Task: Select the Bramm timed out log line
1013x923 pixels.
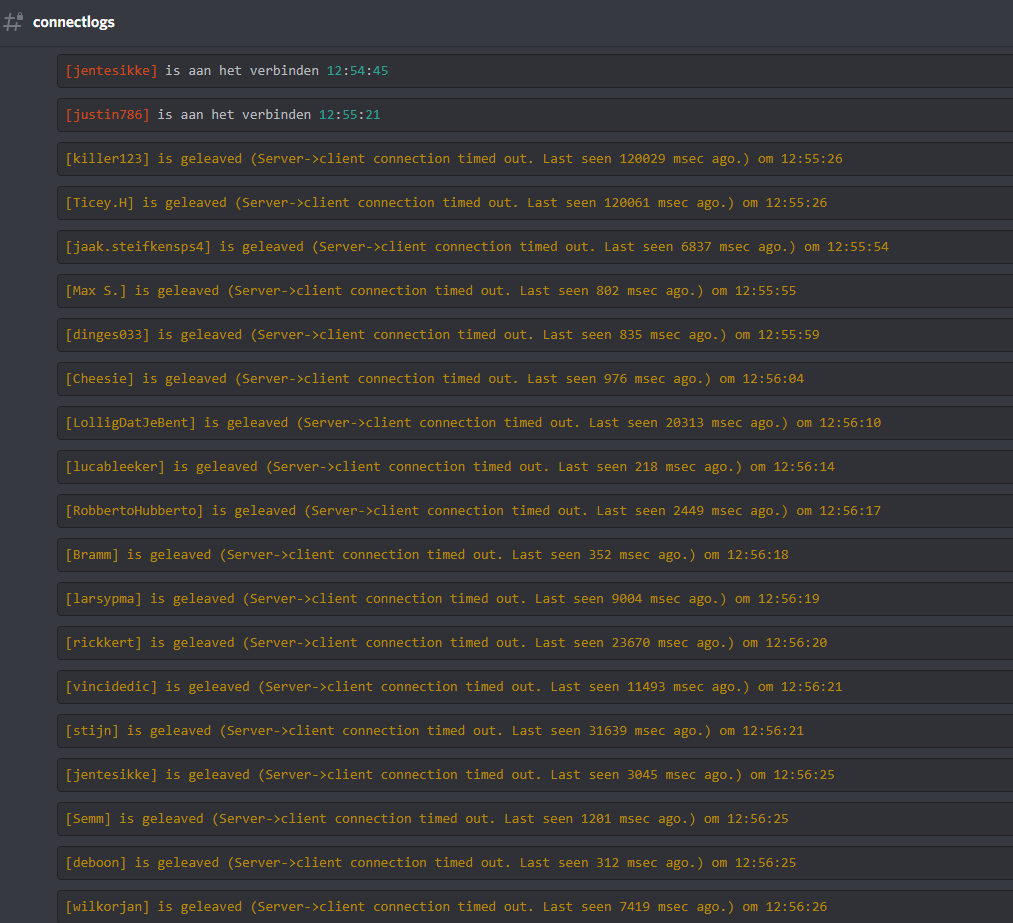Action: (427, 555)
